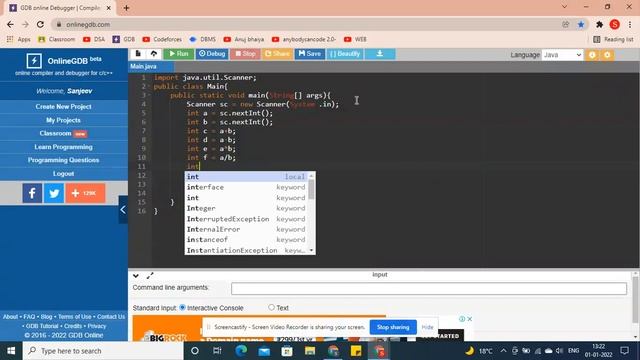The height and width of the screenshot is (360, 640).
Task: Beautify the code
Action: [x=345, y=54]
